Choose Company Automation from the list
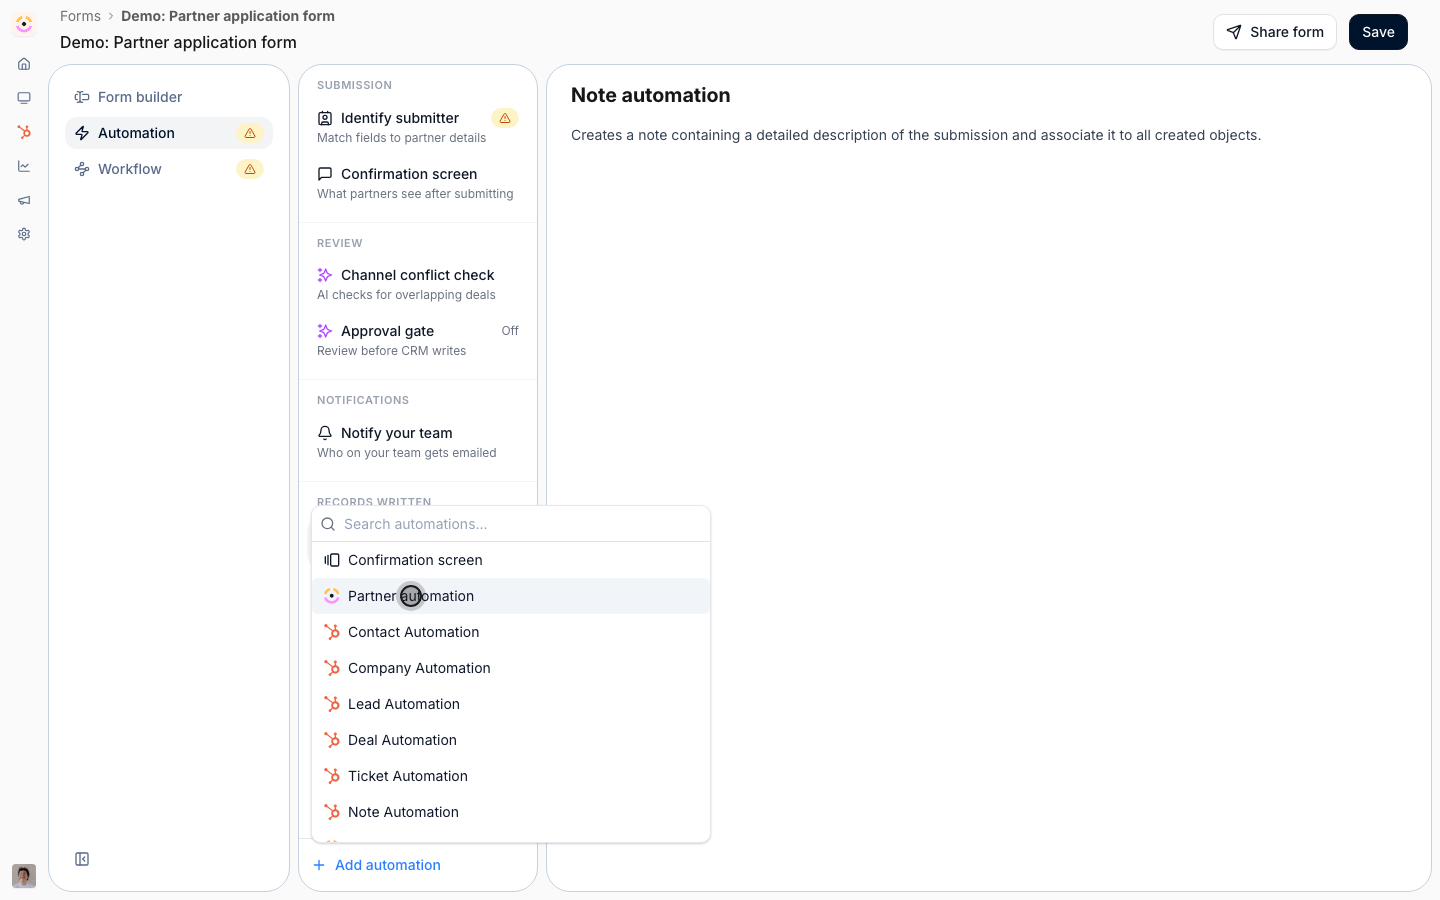This screenshot has height=900, width=1440. pyautogui.click(x=511, y=668)
